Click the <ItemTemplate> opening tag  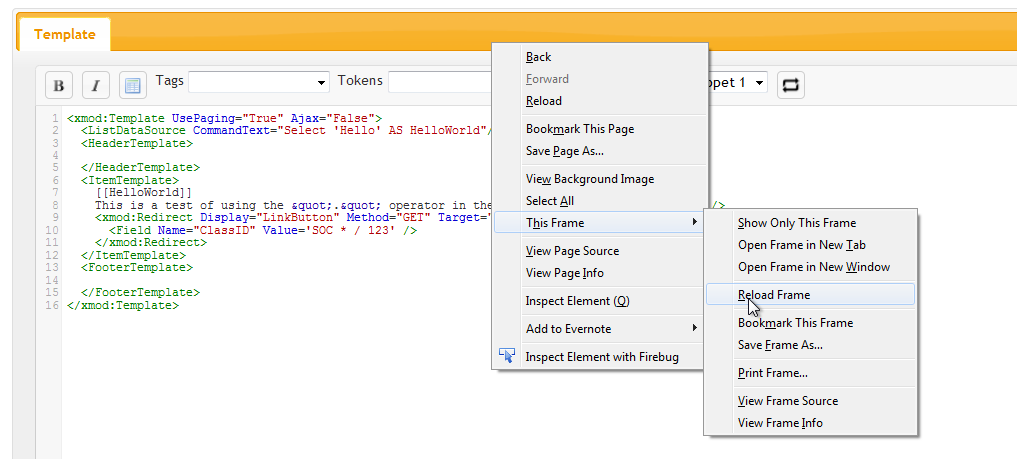(130, 180)
